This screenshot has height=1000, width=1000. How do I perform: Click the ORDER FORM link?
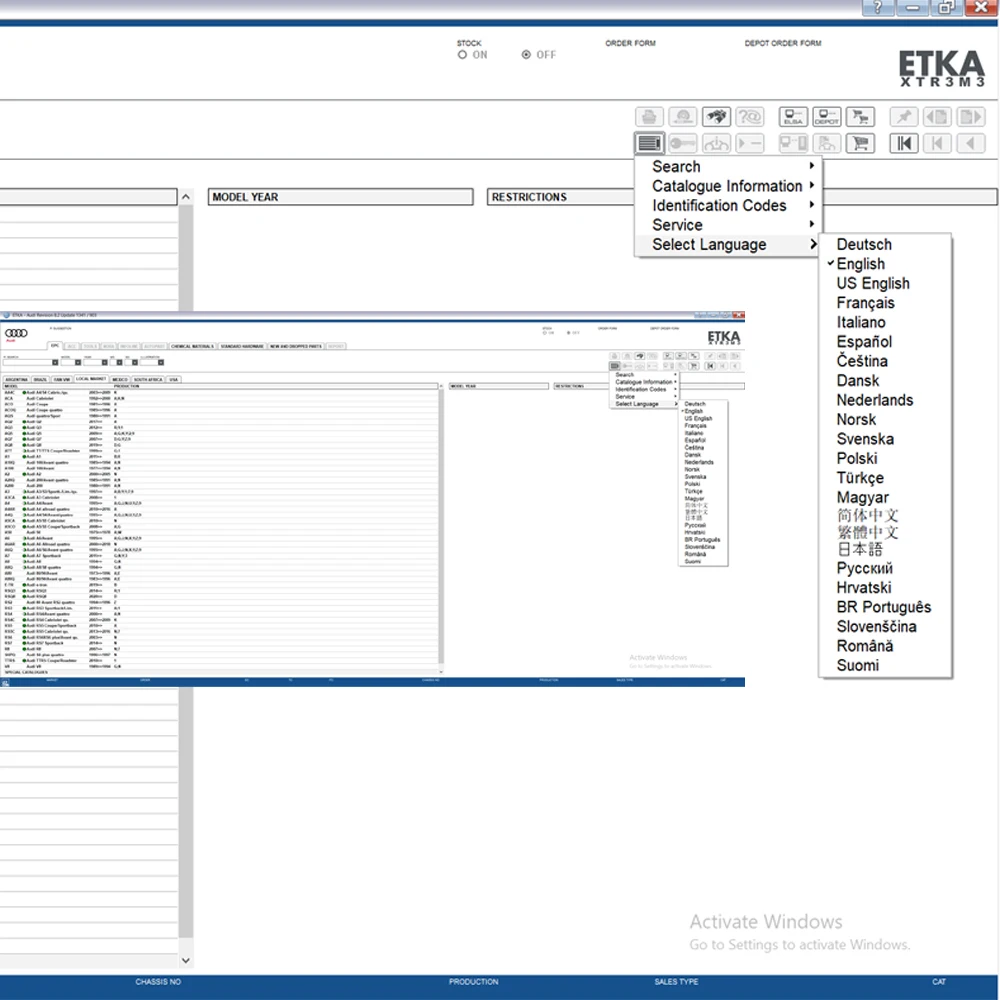click(630, 43)
